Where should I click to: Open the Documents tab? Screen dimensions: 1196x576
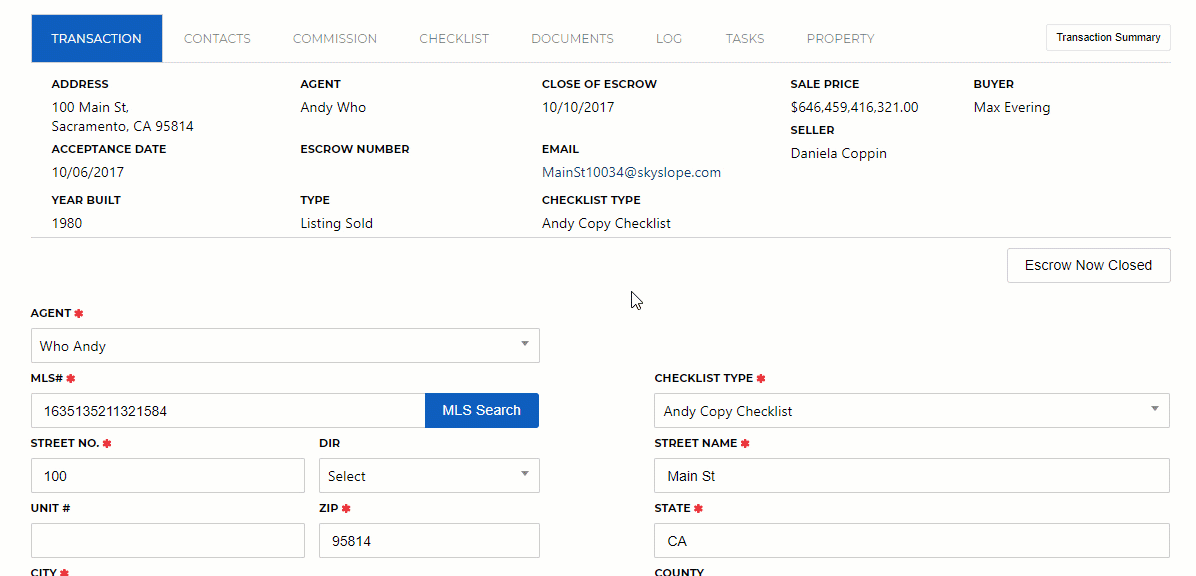coord(572,38)
